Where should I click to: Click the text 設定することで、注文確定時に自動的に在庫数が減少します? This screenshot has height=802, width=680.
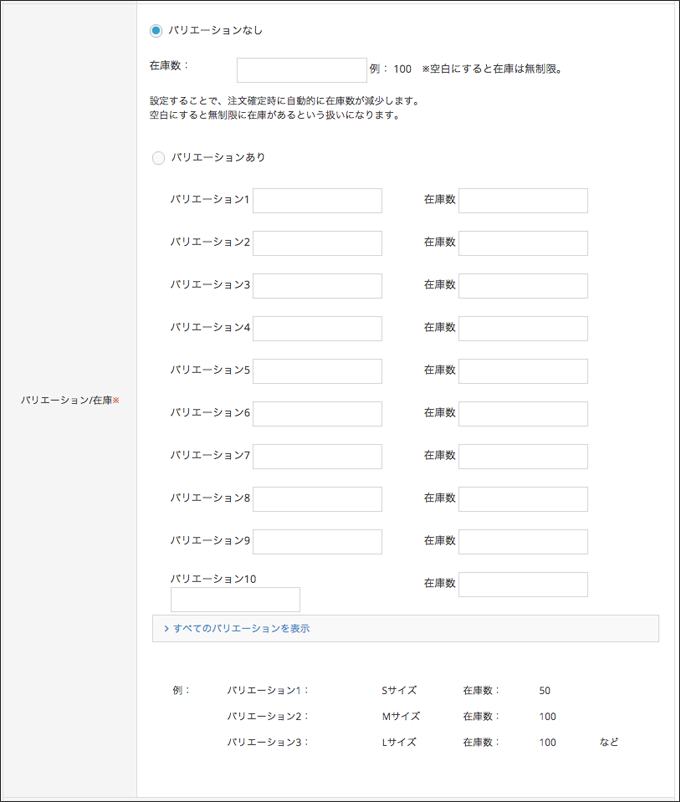[x=284, y=101]
